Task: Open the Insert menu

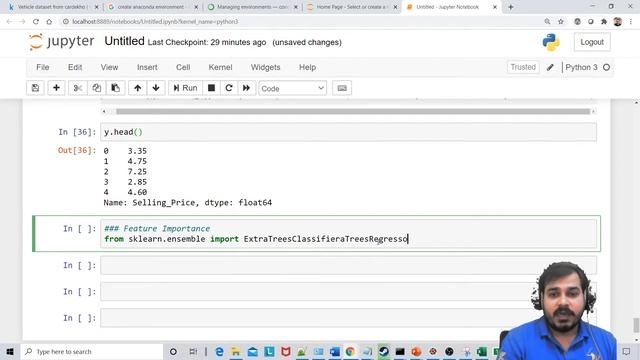Action: click(x=147, y=67)
